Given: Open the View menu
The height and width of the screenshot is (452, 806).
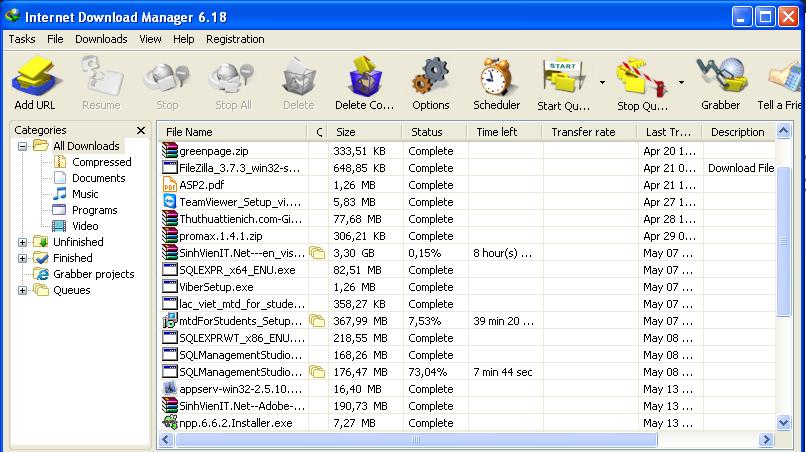Looking at the screenshot, I should pyautogui.click(x=150, y=39).
